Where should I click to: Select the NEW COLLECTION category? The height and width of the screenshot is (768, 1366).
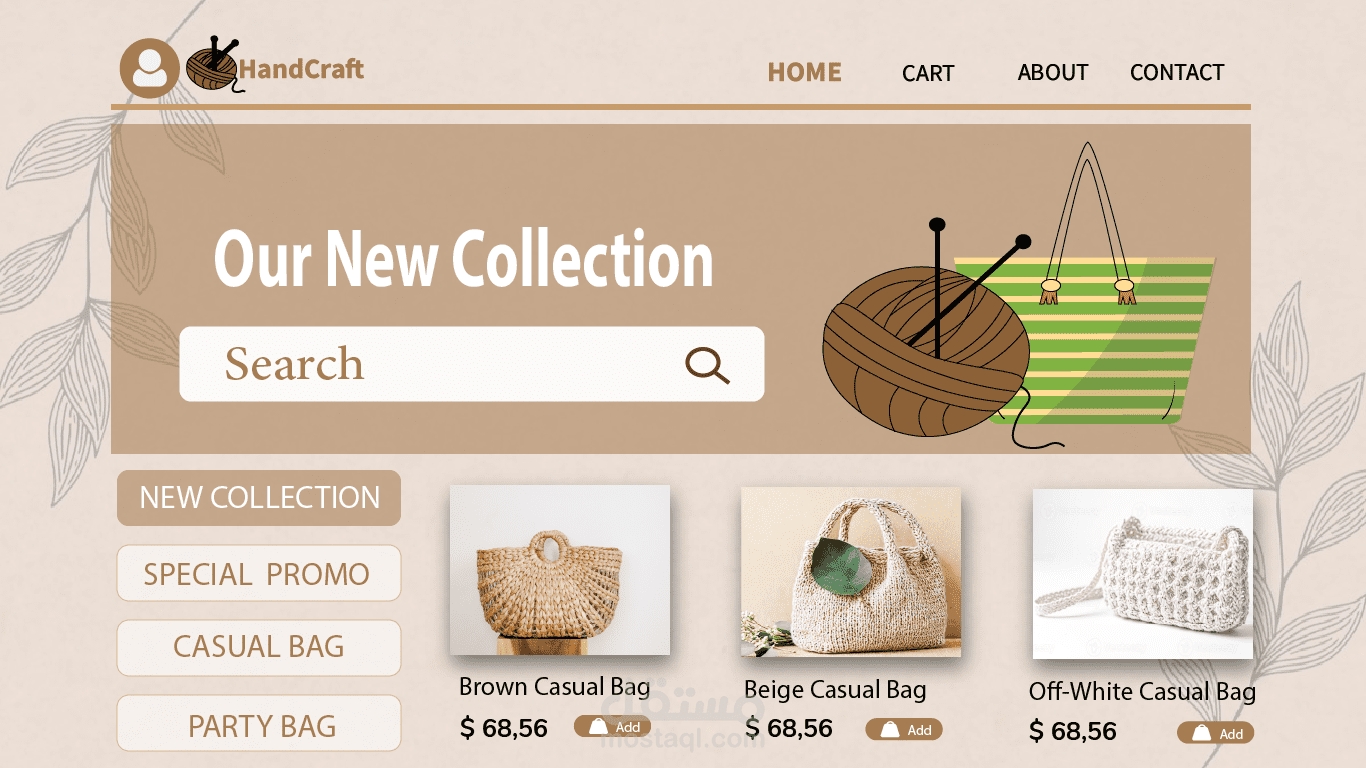point(259,498)
